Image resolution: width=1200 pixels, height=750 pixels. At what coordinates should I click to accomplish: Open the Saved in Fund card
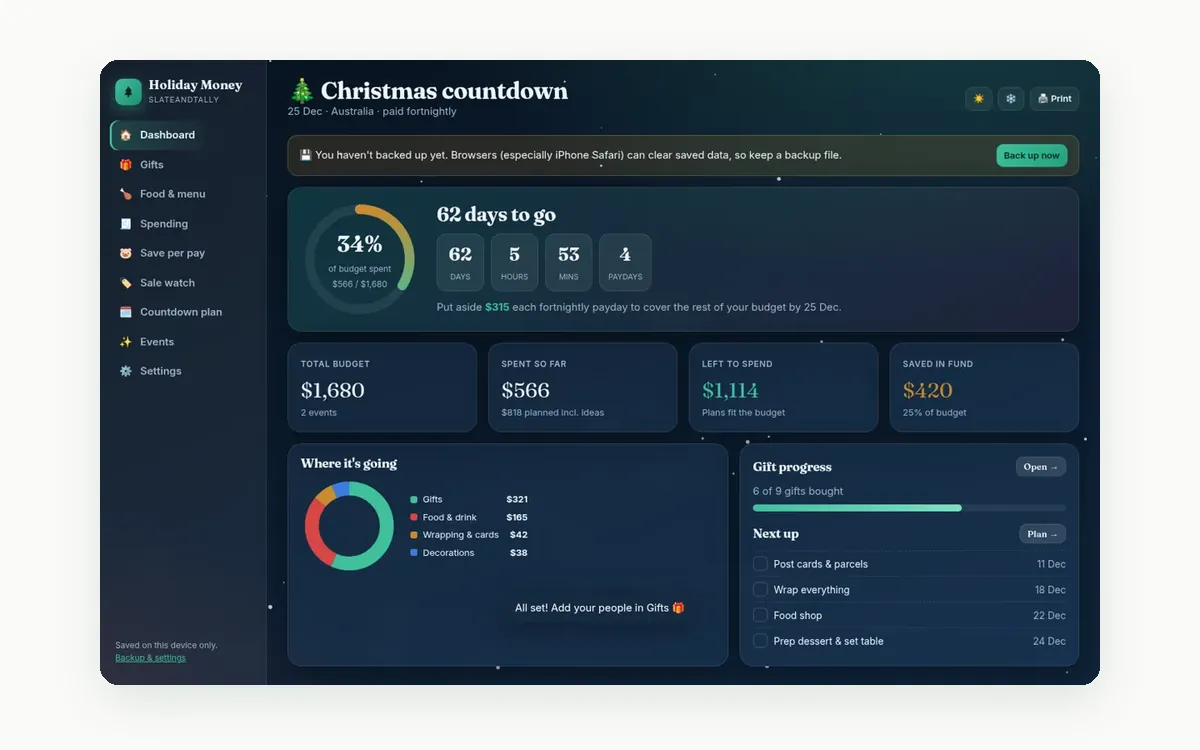pyautogui.click(x=984, y=388)
